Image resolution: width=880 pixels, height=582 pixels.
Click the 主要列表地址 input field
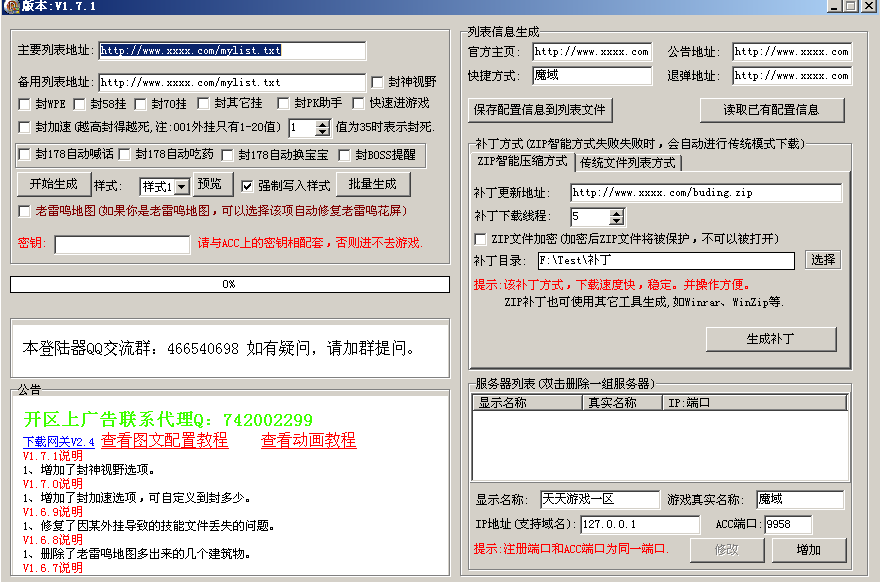coord(232,51)
